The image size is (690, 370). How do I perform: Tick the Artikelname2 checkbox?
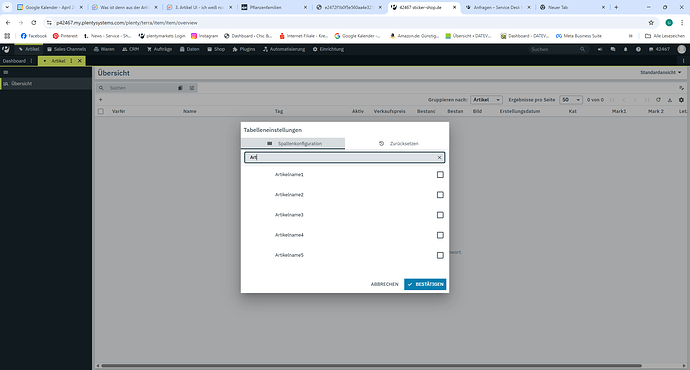440,195
